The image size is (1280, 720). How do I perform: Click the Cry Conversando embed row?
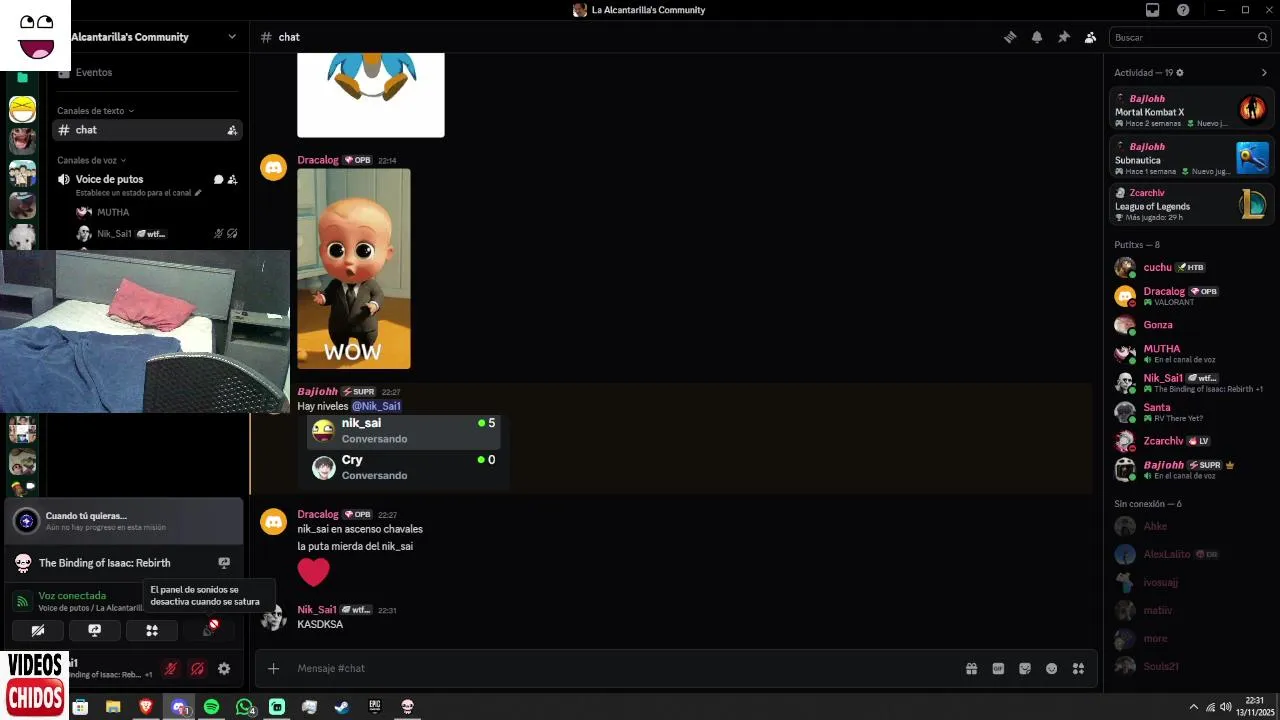405,467
